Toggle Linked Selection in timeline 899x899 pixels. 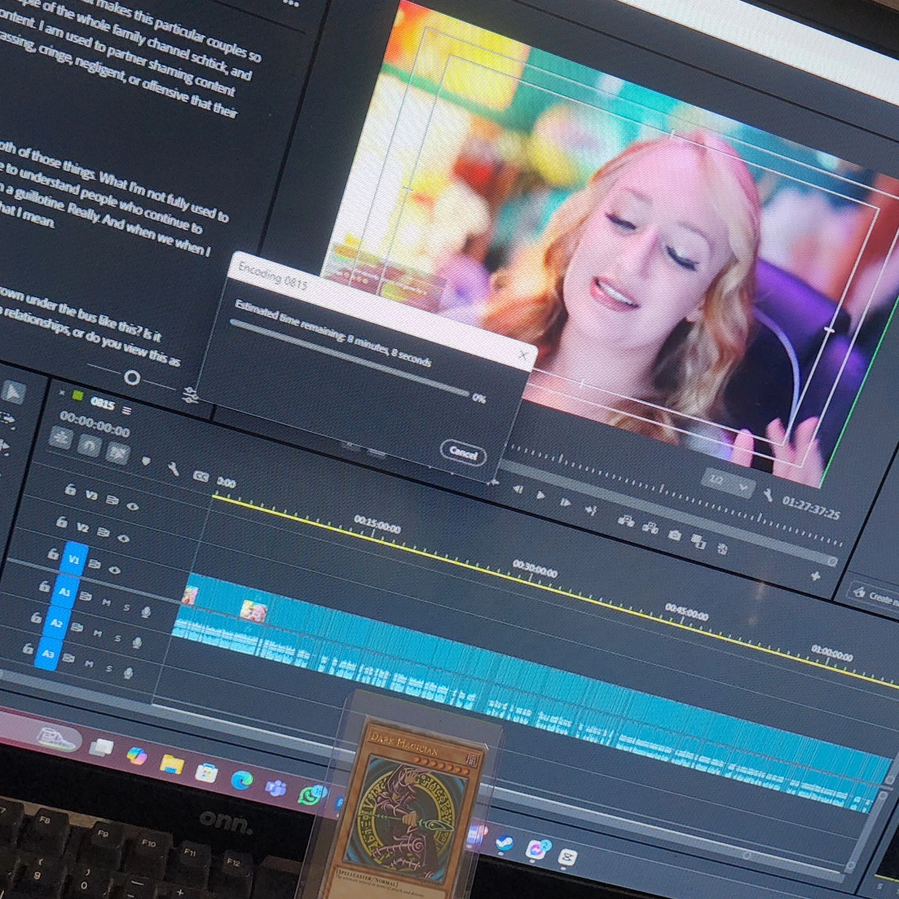click(118, 453)
